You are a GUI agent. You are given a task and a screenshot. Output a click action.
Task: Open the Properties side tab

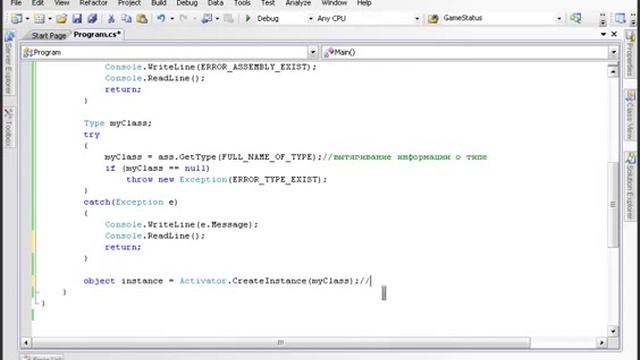(631, 54)
